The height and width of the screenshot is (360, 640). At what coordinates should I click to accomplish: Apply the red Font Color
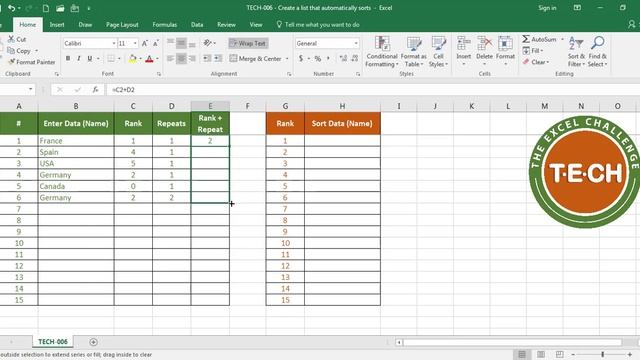tap(149, 59)
